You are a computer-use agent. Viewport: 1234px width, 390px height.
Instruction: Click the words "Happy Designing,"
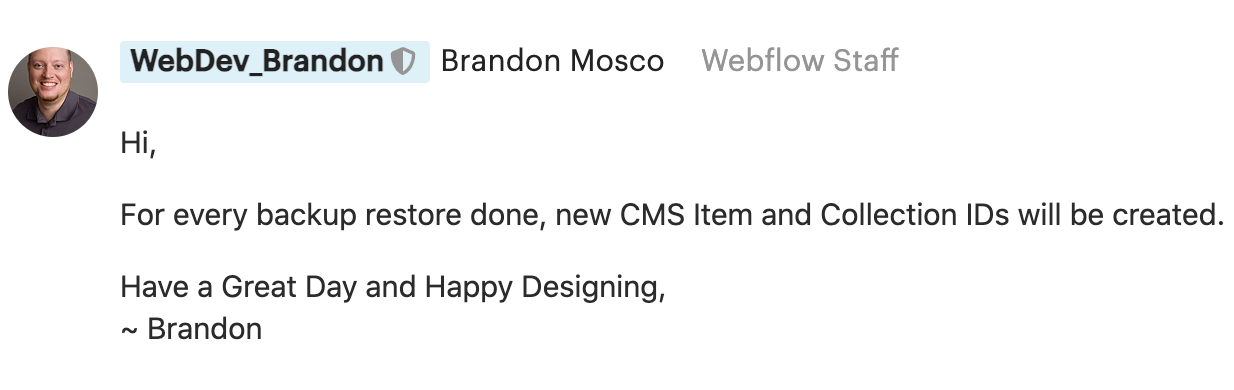pyautogui.click(x=545, y=288)
